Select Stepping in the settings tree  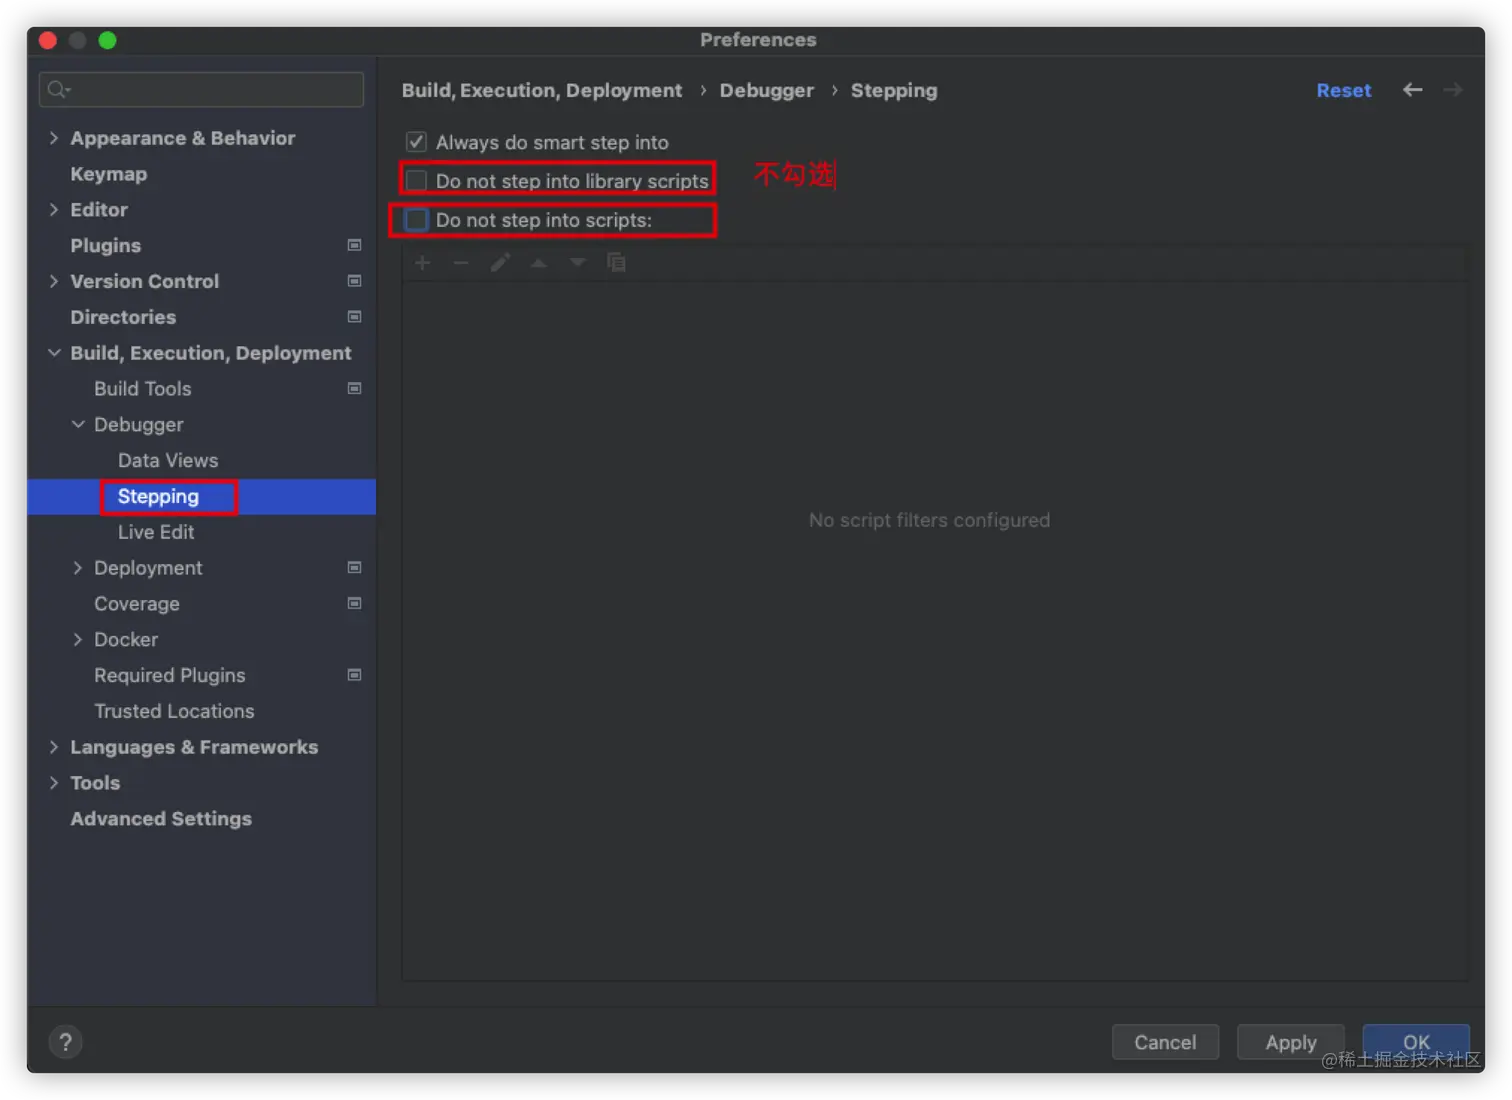[158, 497]
